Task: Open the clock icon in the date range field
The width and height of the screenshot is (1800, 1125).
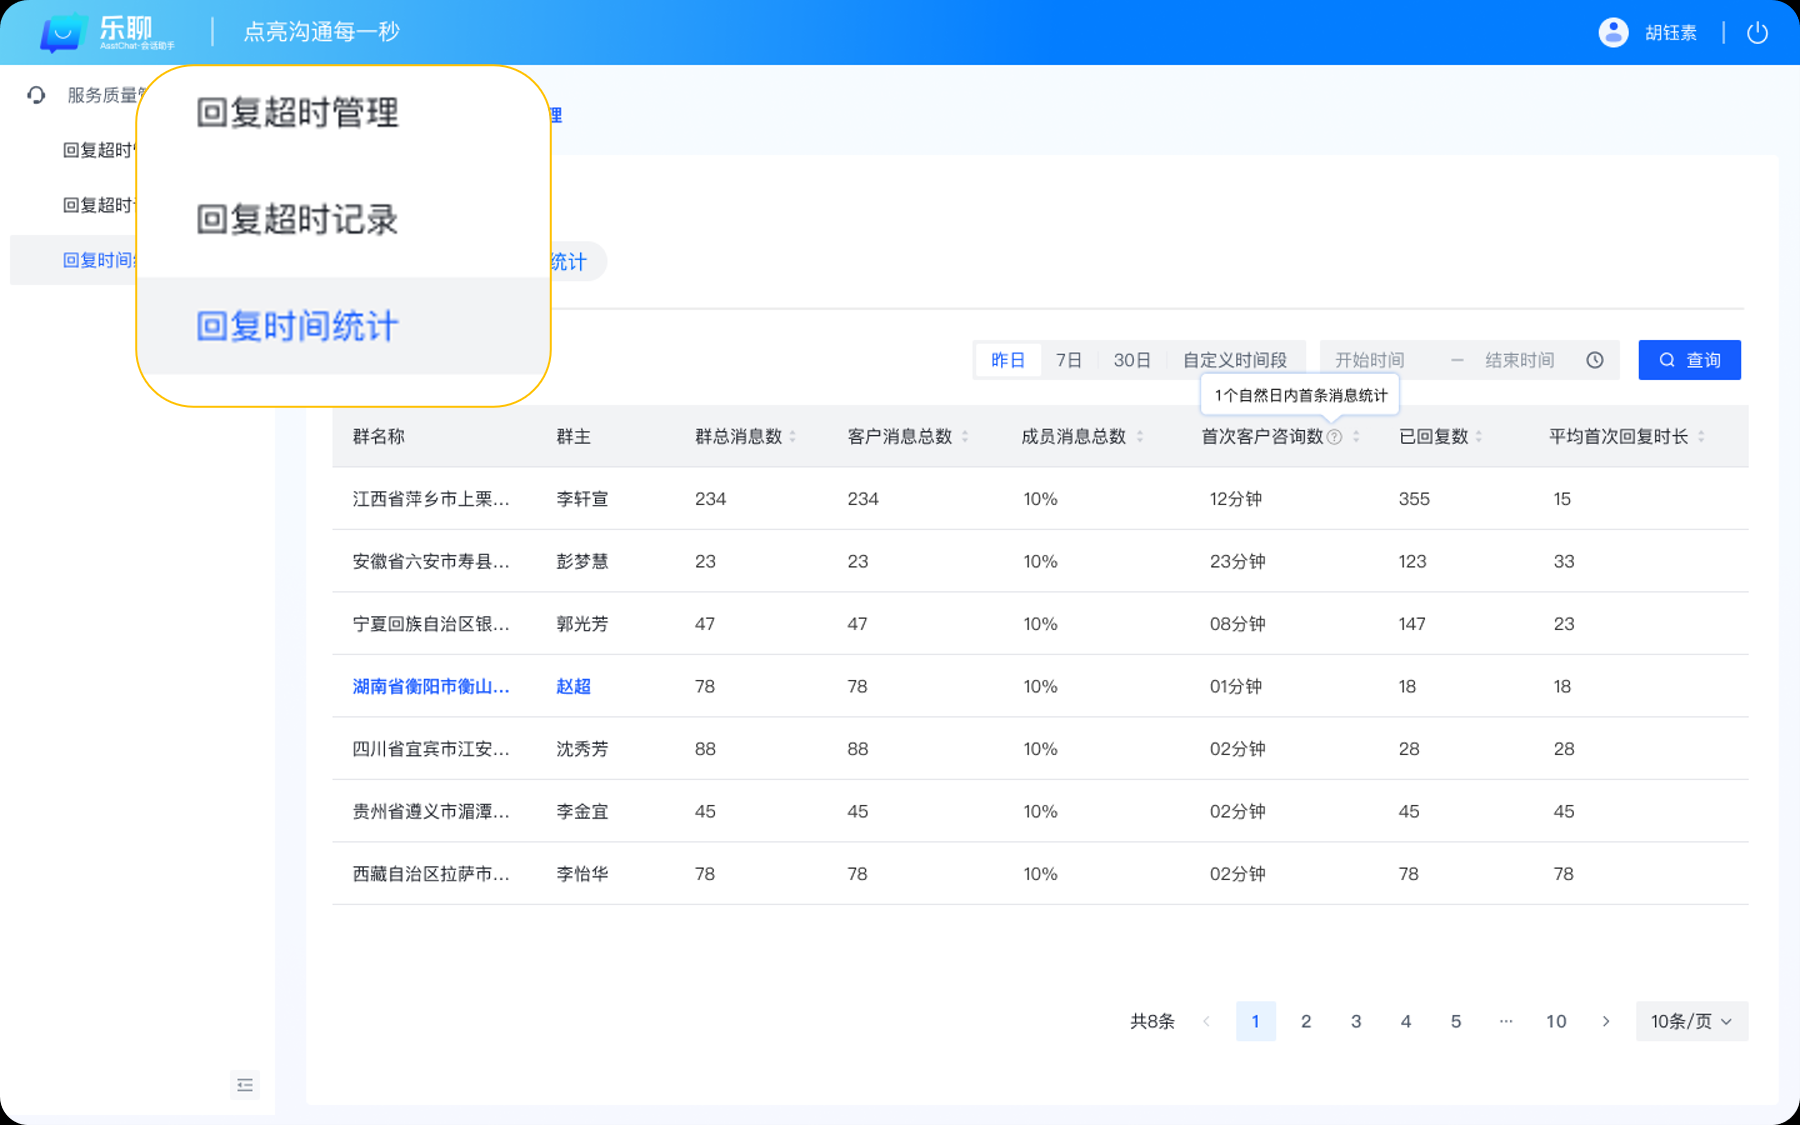Action: 1595,360
